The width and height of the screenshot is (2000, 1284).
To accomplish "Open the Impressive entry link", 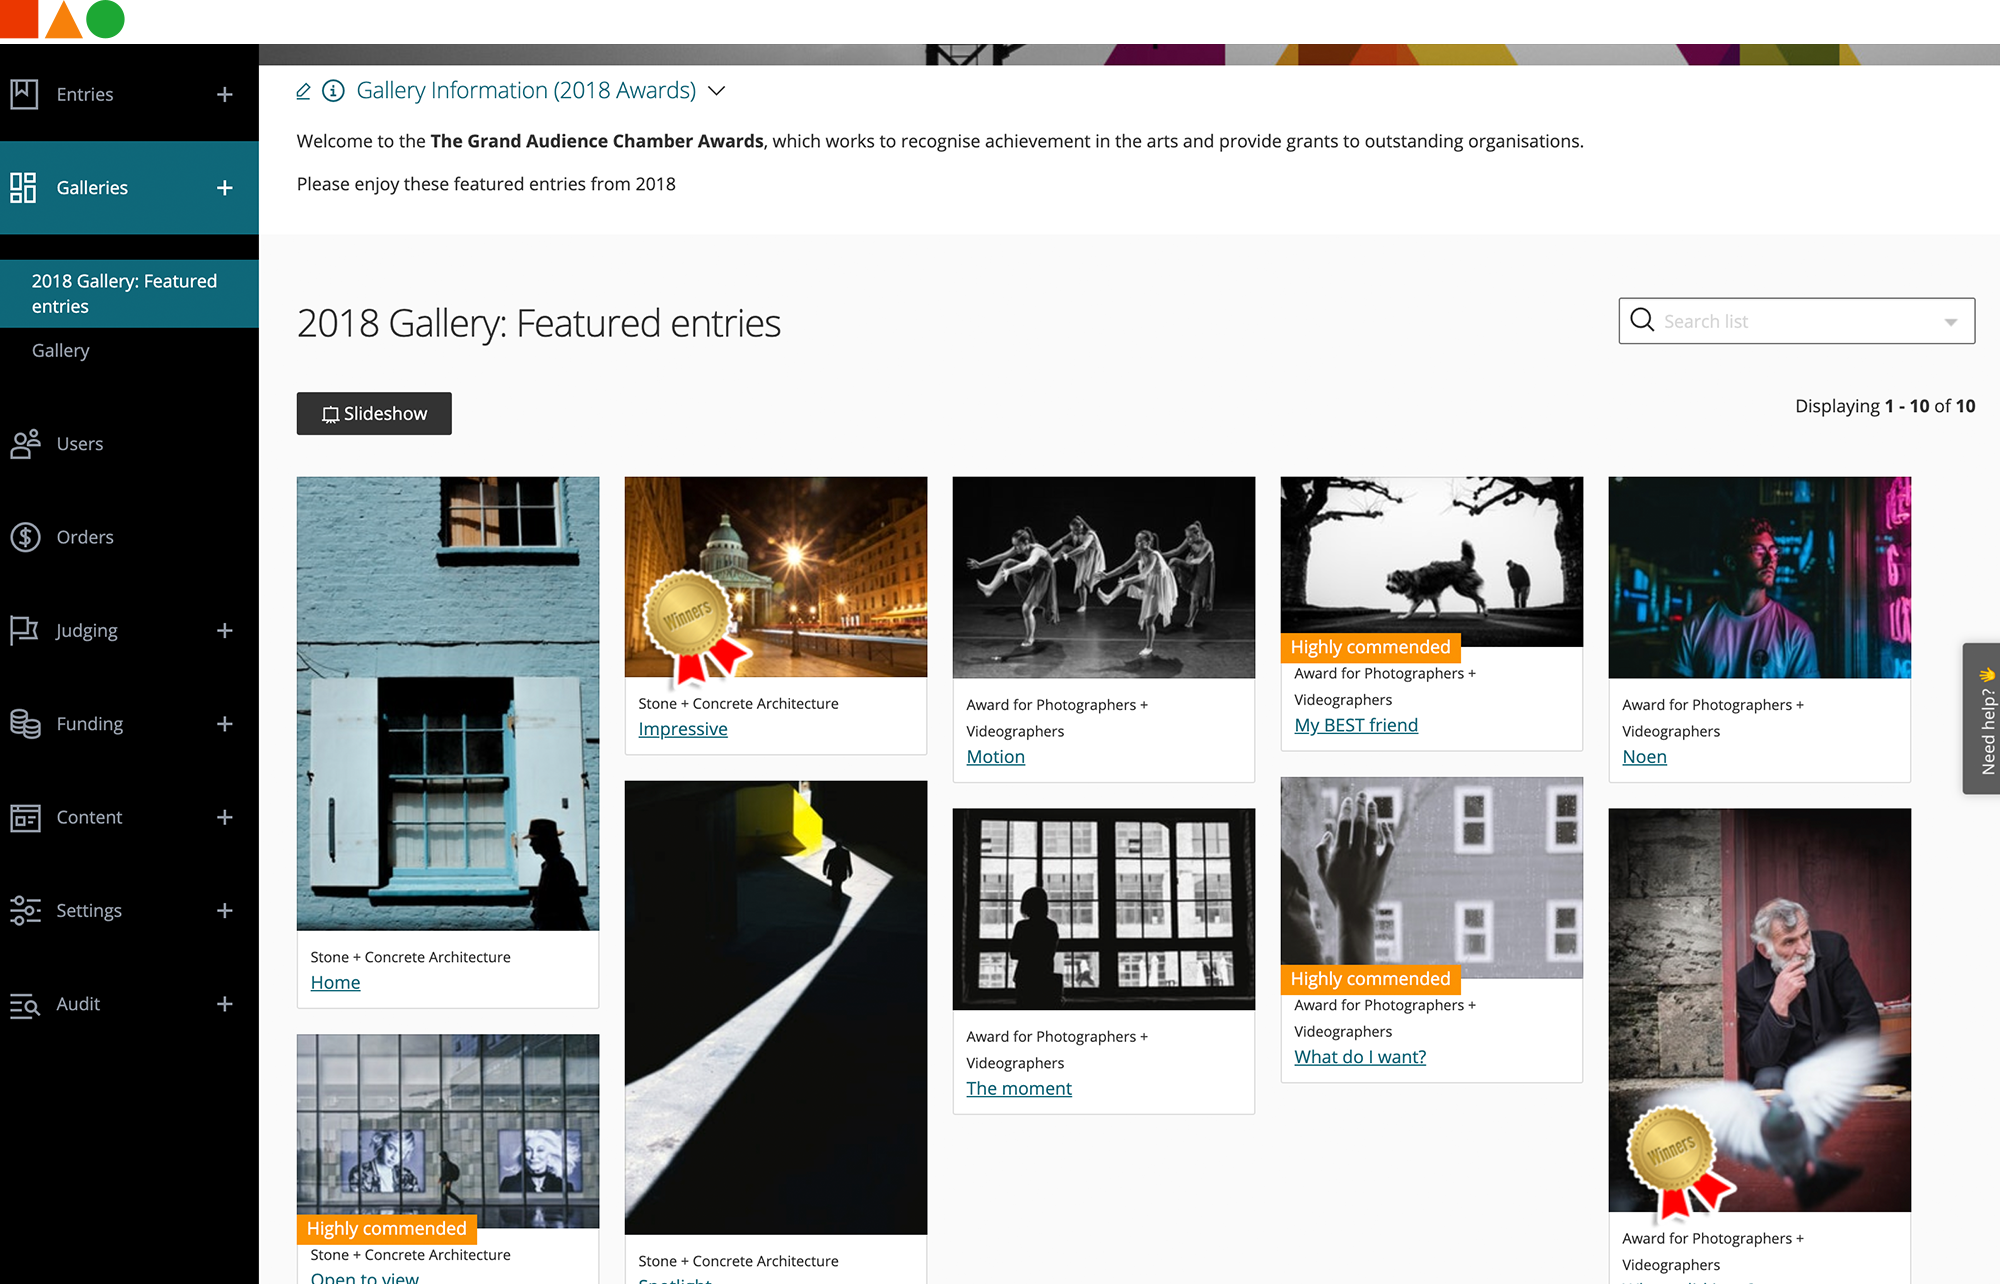I will pyautogui.click(x=683, y=729).
